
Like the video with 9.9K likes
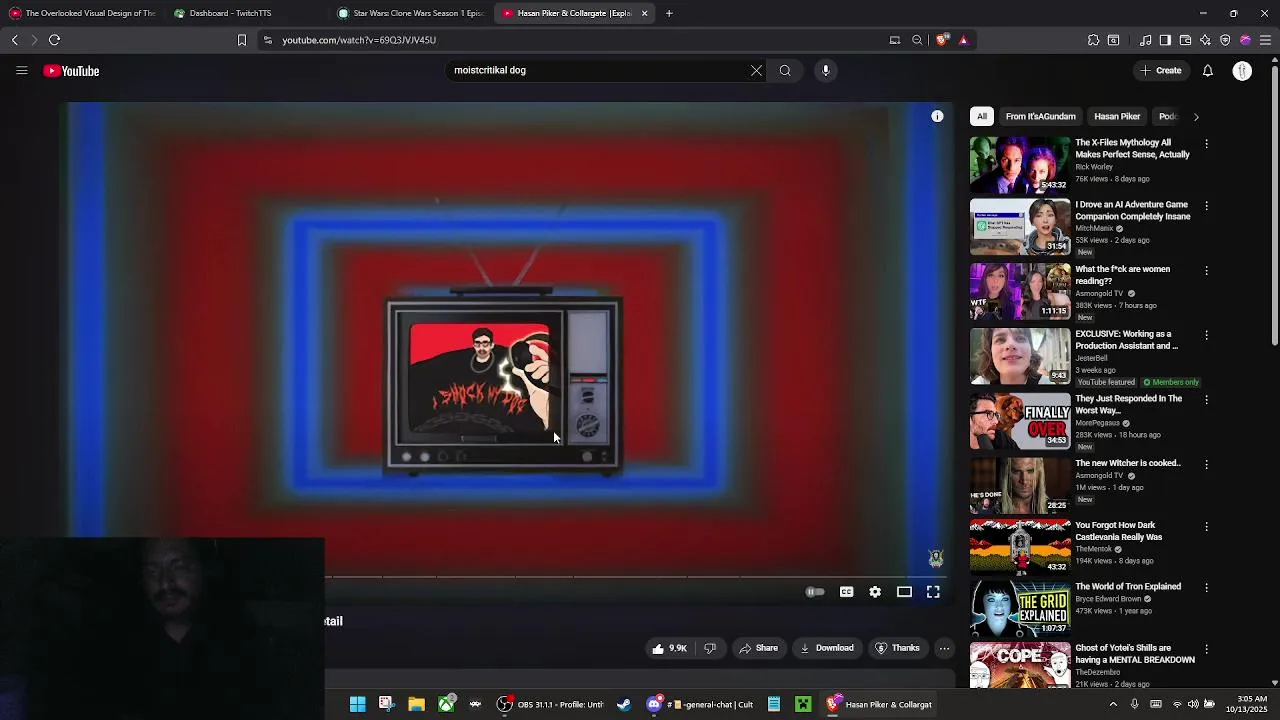669,648
